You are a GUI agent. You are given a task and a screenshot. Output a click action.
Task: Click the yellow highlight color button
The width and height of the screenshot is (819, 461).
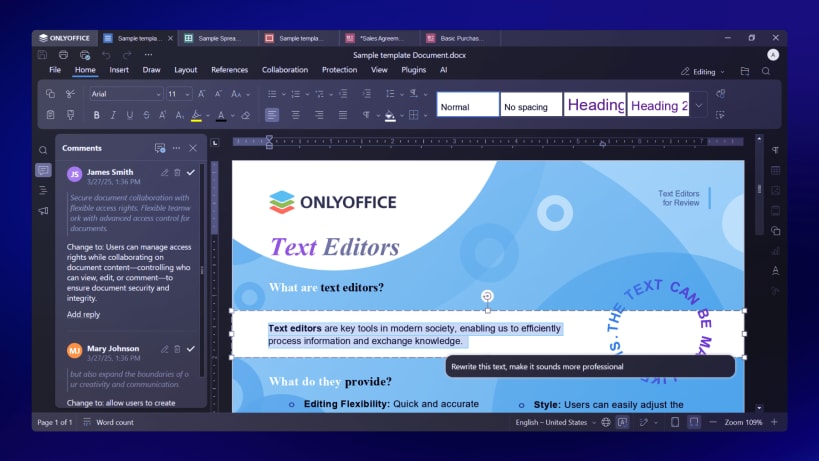pyautogui.click(x=196, y=115)
